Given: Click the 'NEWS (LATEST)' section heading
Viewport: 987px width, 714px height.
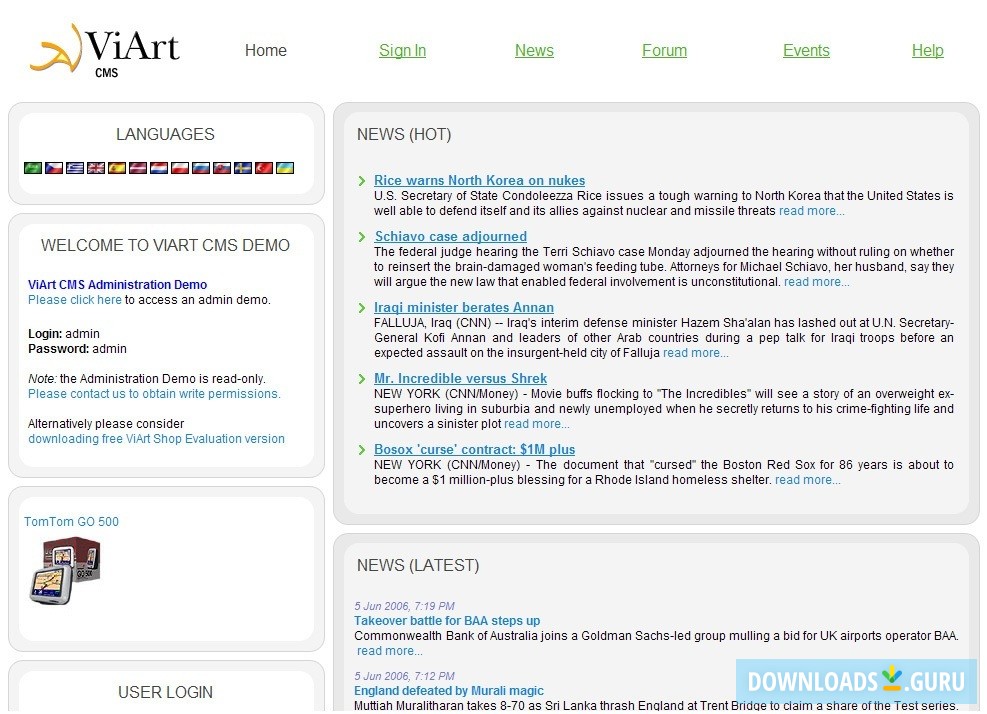Looking at the screenshot, I should 418,565.
